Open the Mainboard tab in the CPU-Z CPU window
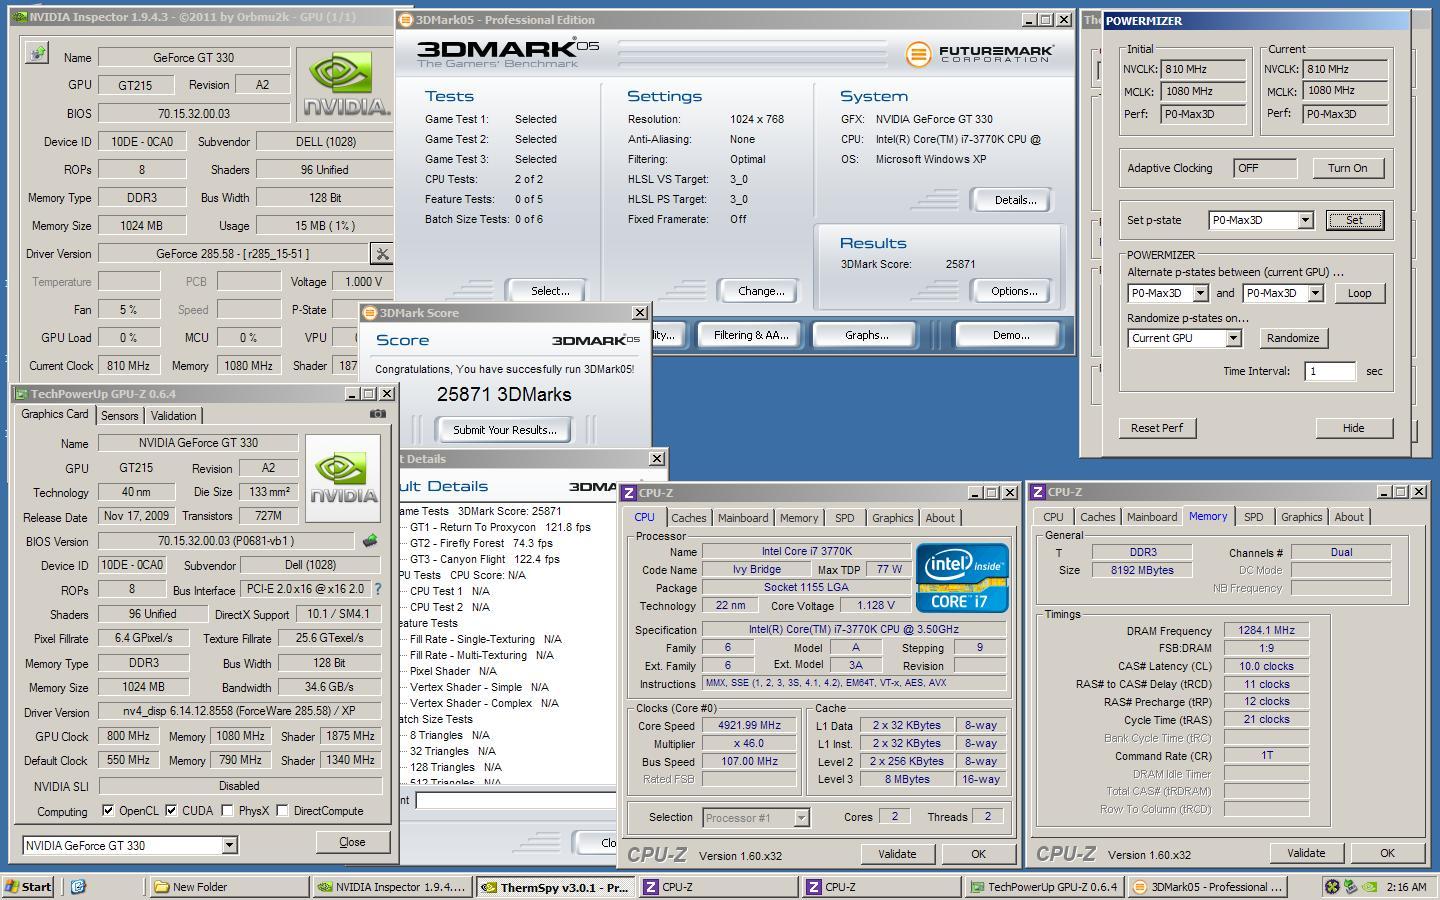This screenshot has width=1440, height=900. pyautogui.click(x=743, y=518)
